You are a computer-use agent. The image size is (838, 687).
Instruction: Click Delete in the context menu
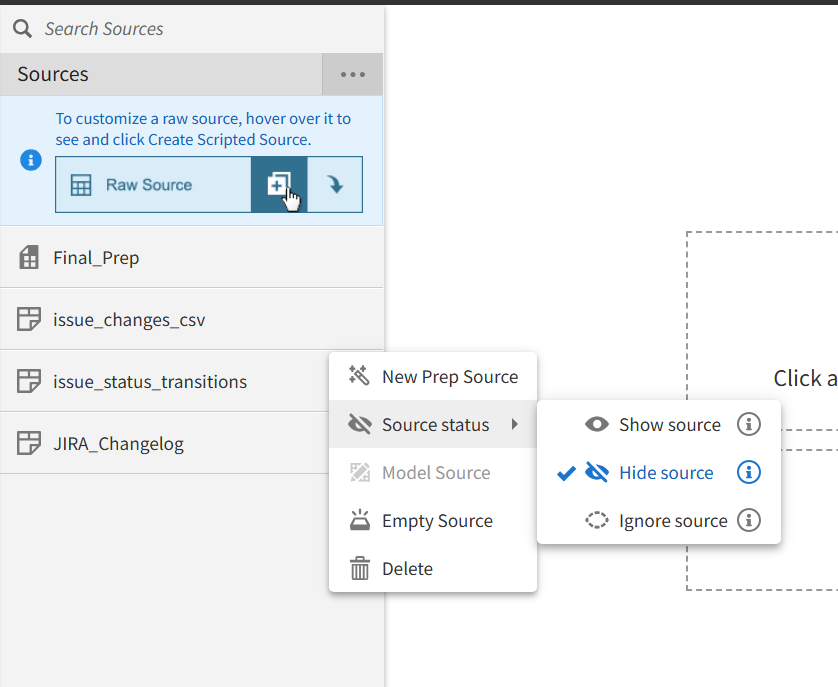coord(407,569)
